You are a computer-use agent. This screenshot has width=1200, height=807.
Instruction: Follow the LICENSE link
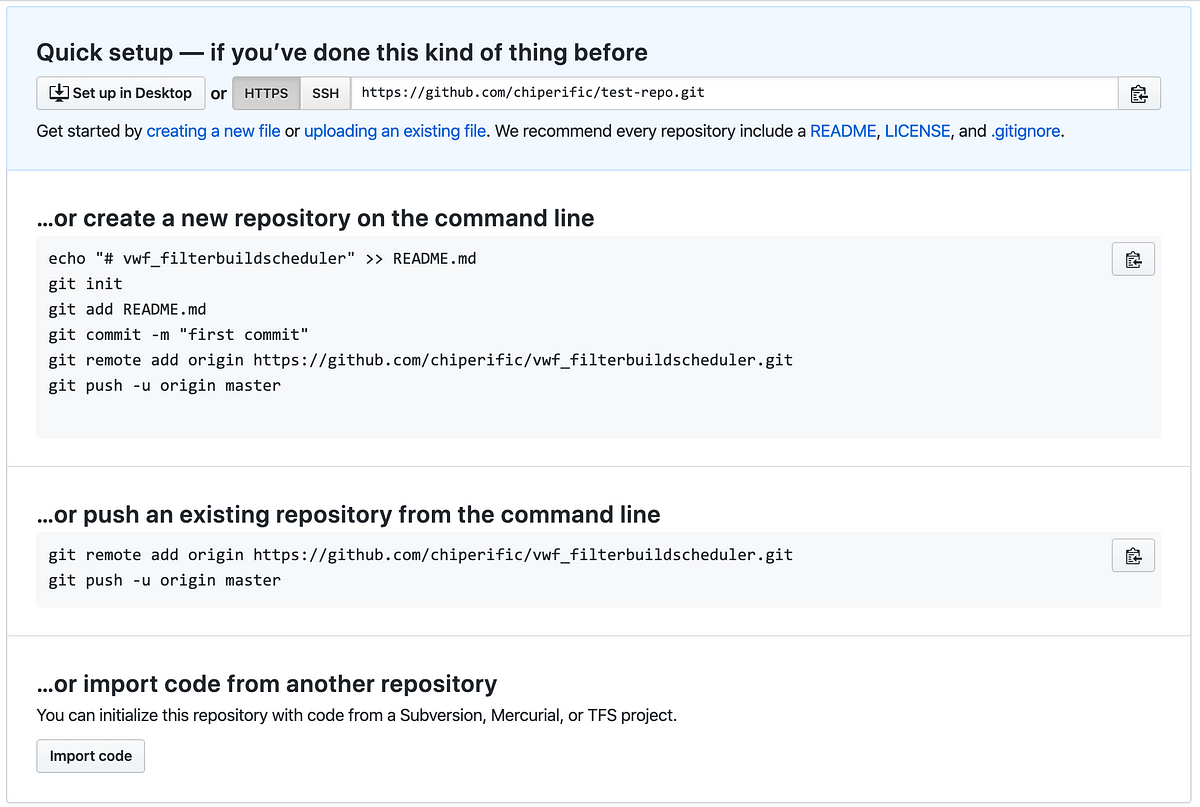[x=917, y=131]
